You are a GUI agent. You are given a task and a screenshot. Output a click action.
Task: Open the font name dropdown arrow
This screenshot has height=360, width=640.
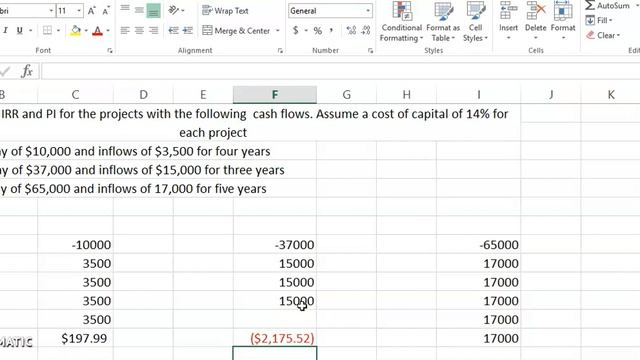coord(51,11)
